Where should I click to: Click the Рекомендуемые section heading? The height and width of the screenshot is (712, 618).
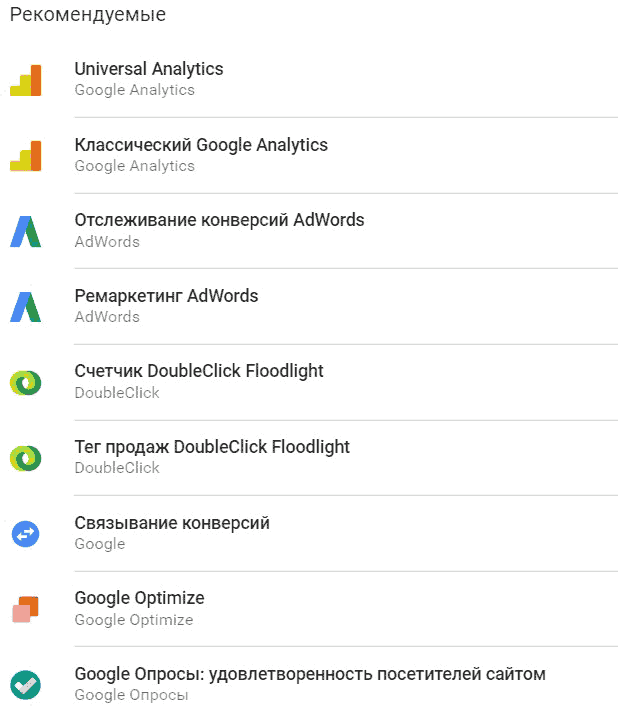pos(88,15)
